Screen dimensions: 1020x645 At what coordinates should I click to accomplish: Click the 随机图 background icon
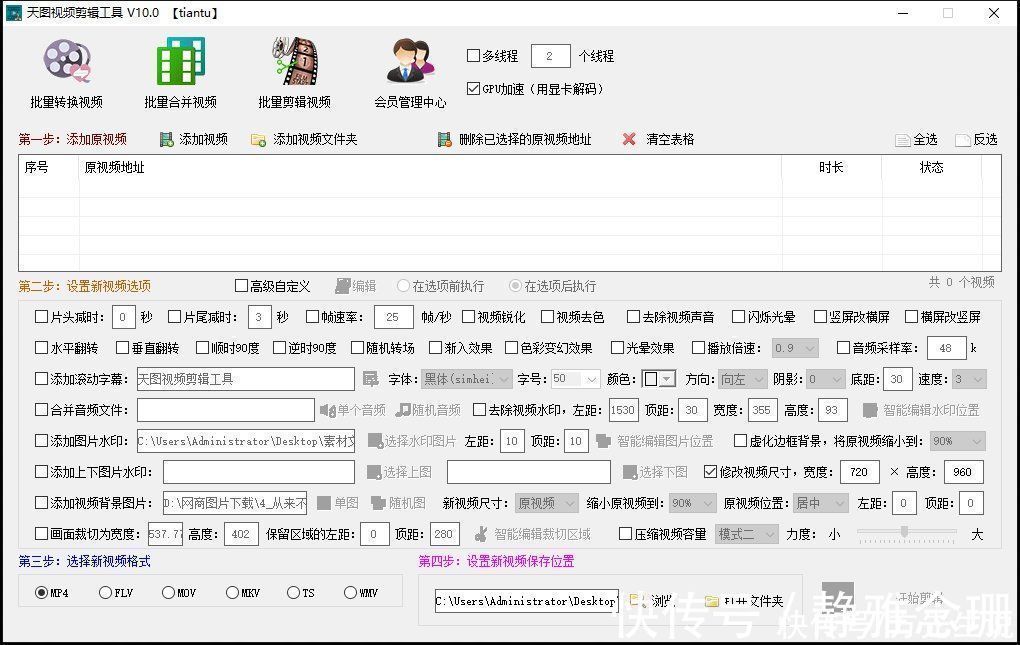pos(378,503)
